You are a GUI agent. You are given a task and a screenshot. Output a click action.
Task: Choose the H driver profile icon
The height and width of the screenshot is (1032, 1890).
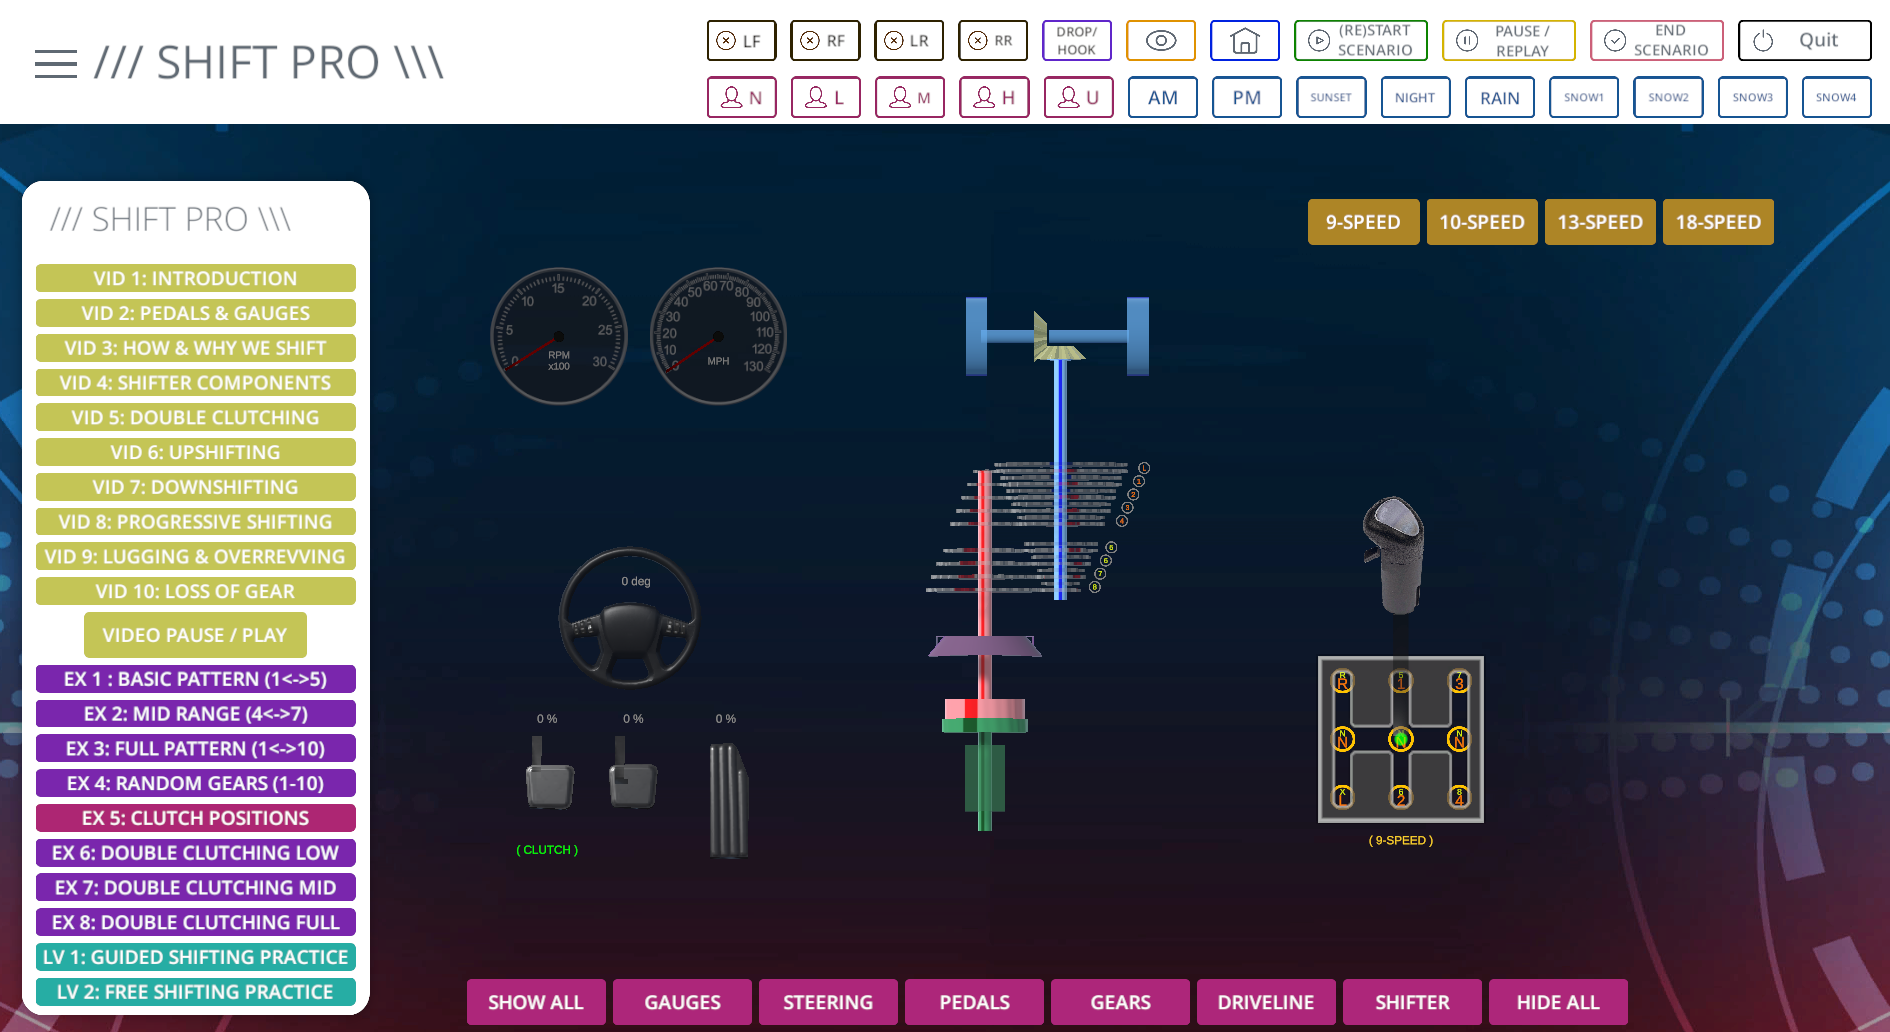coord(993,98)
